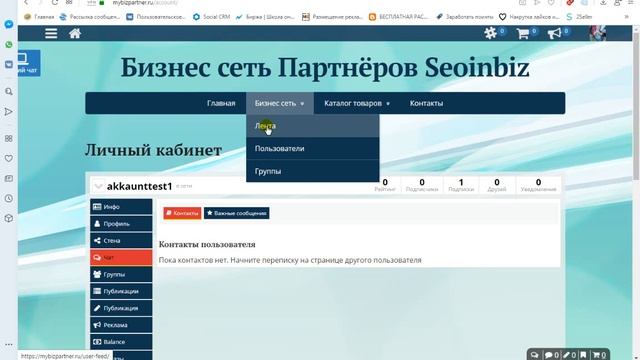Screen dimensions: 640x360
Task: Open the 'Подписчики' counter
Action: 422,185
